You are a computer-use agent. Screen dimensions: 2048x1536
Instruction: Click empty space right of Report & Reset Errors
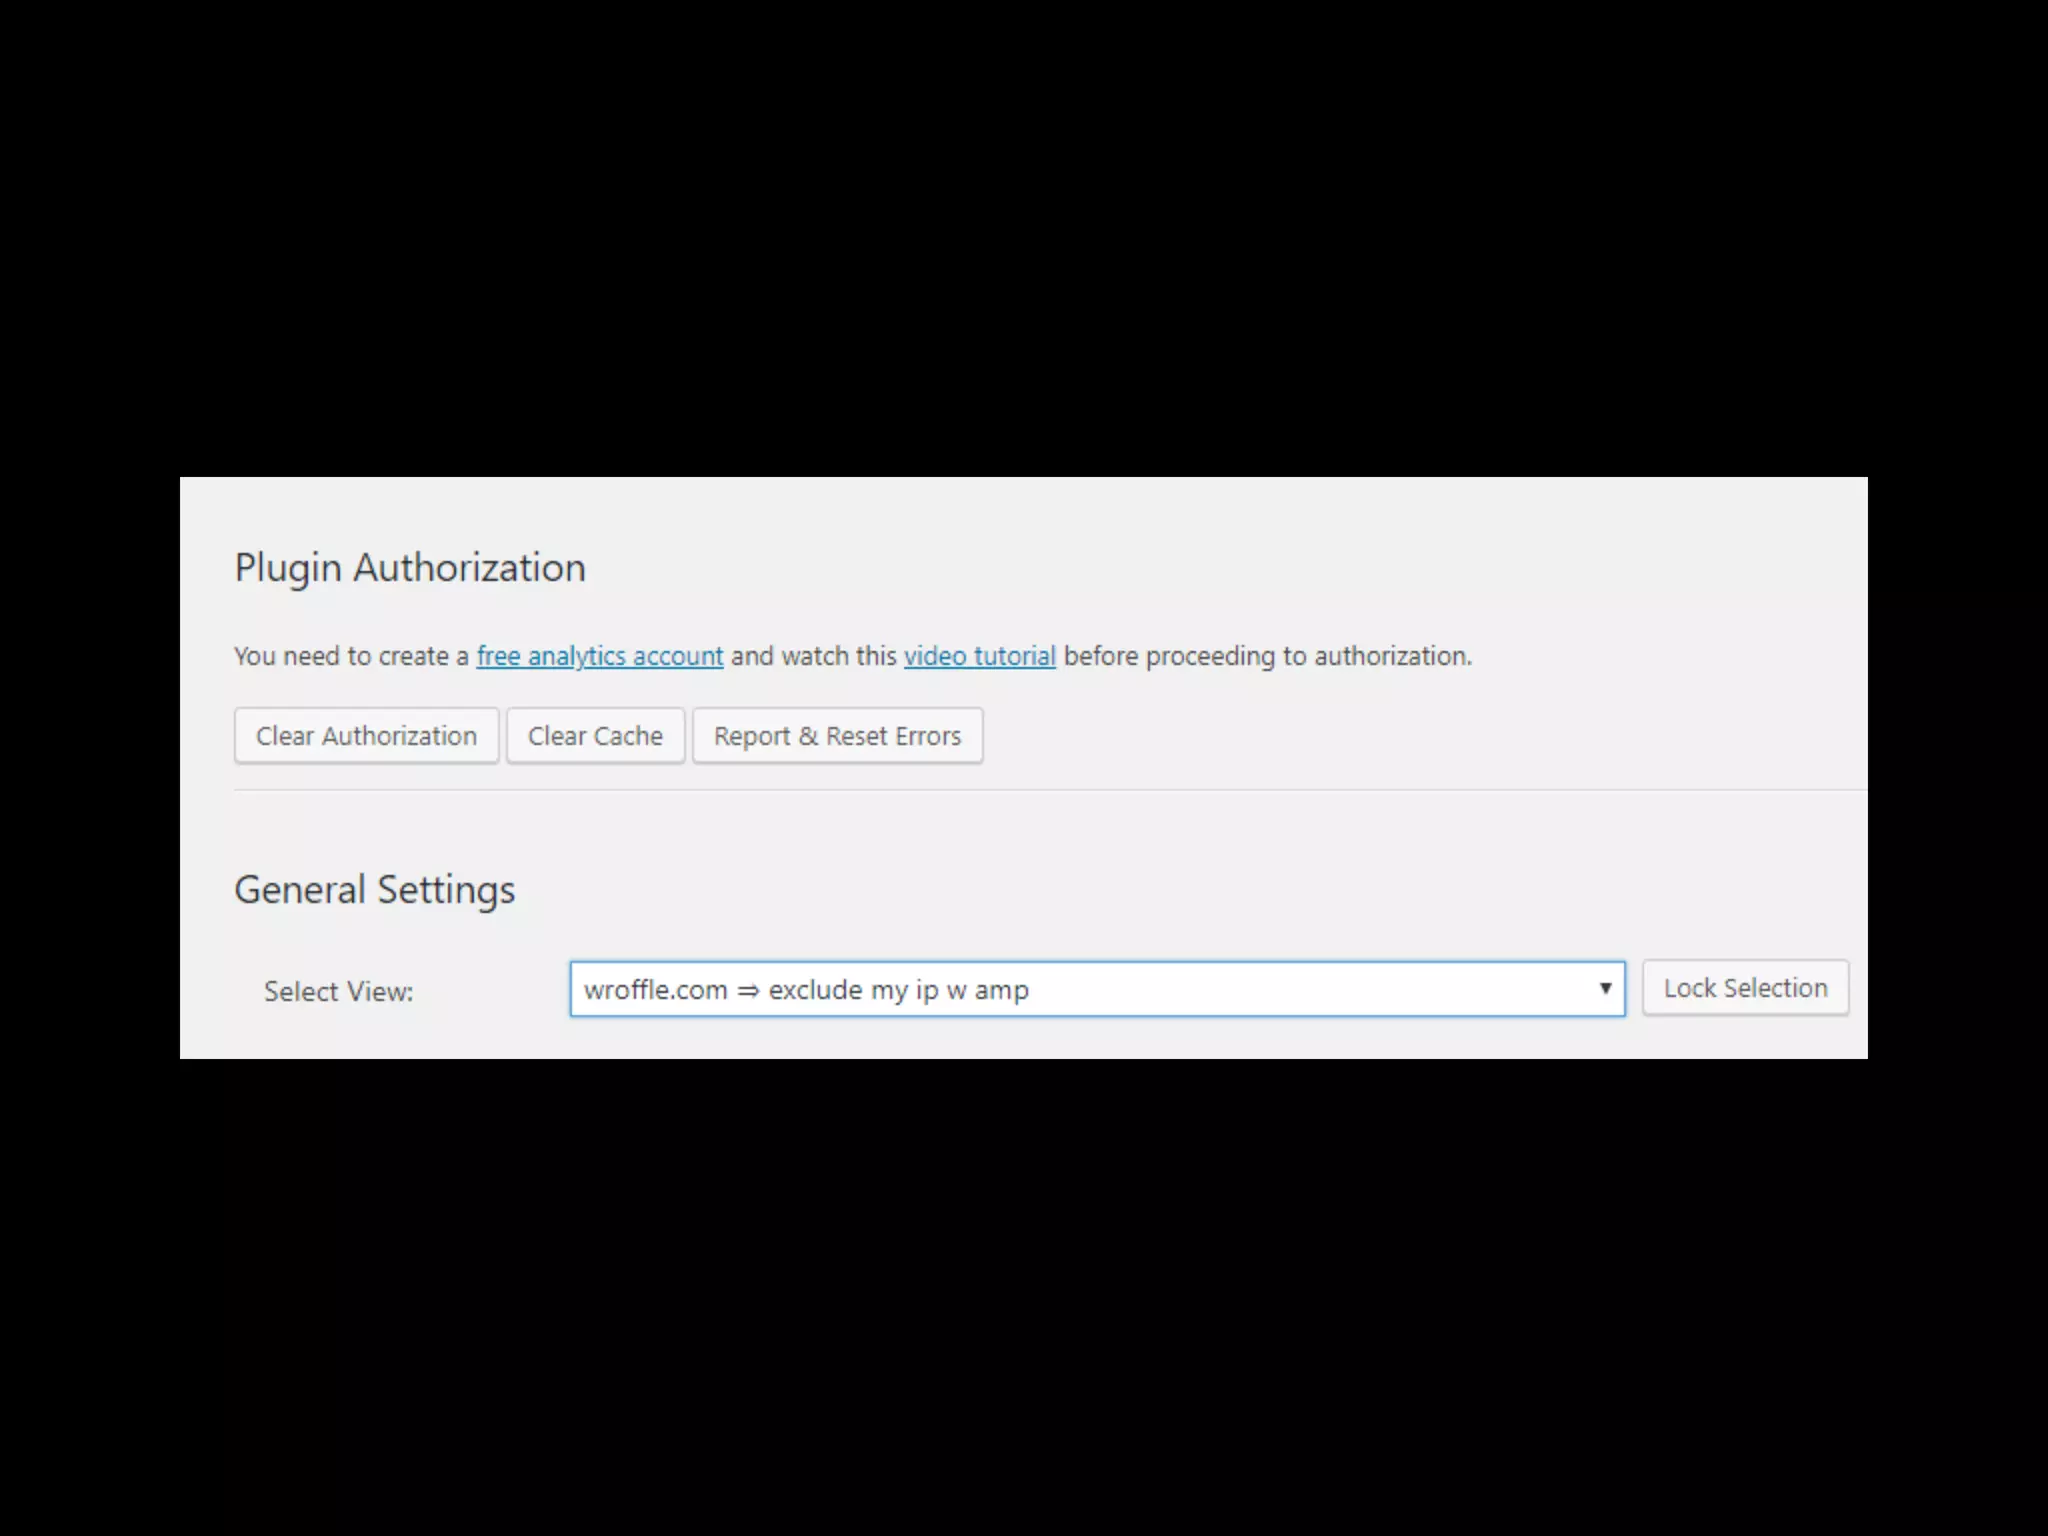pos(1400,736)
